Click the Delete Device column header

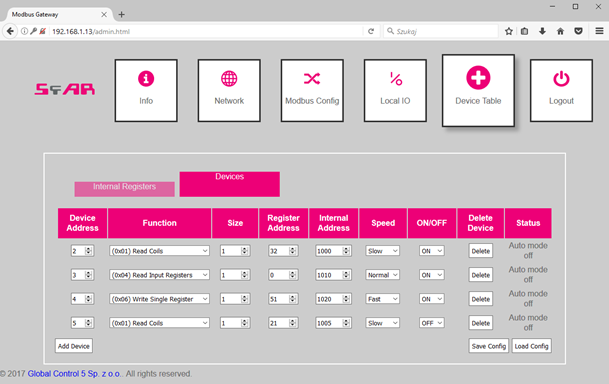click(480, 223)
